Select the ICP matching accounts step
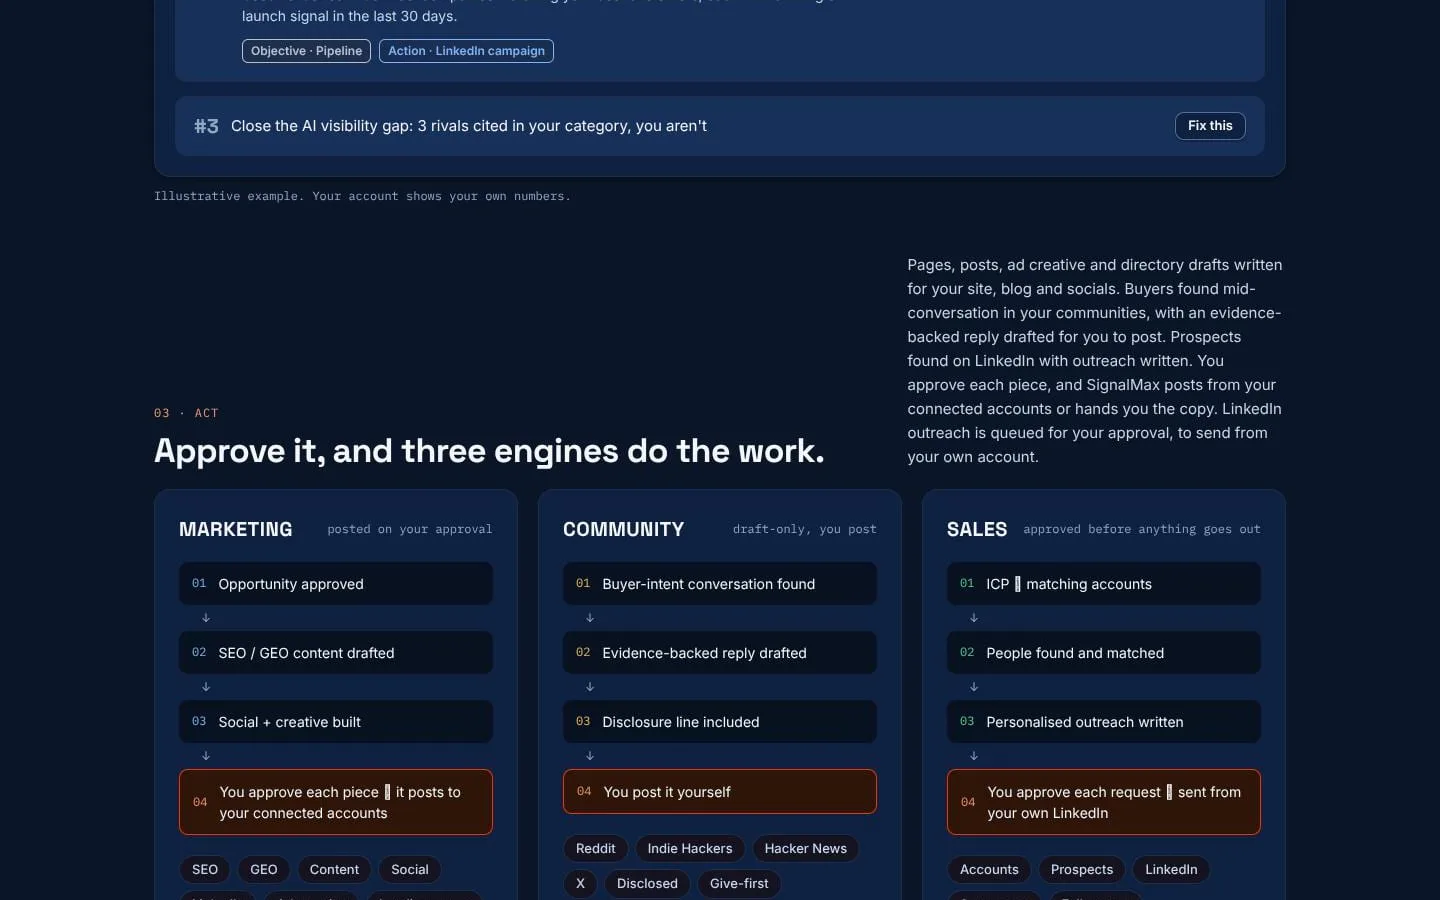This screenshot has height=900, width=1440. (x=1104, y=584)
